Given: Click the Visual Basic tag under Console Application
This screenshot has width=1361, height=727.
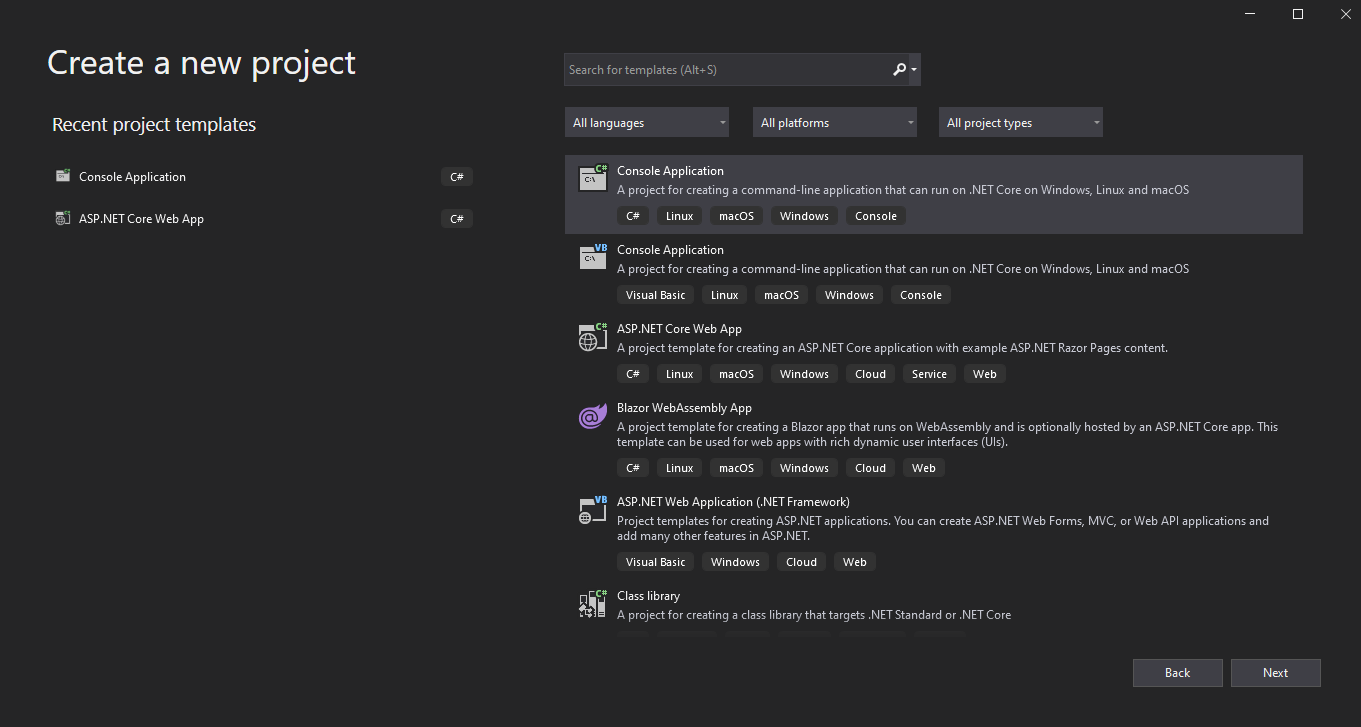Looking at the screenshot, I should 656,295.
